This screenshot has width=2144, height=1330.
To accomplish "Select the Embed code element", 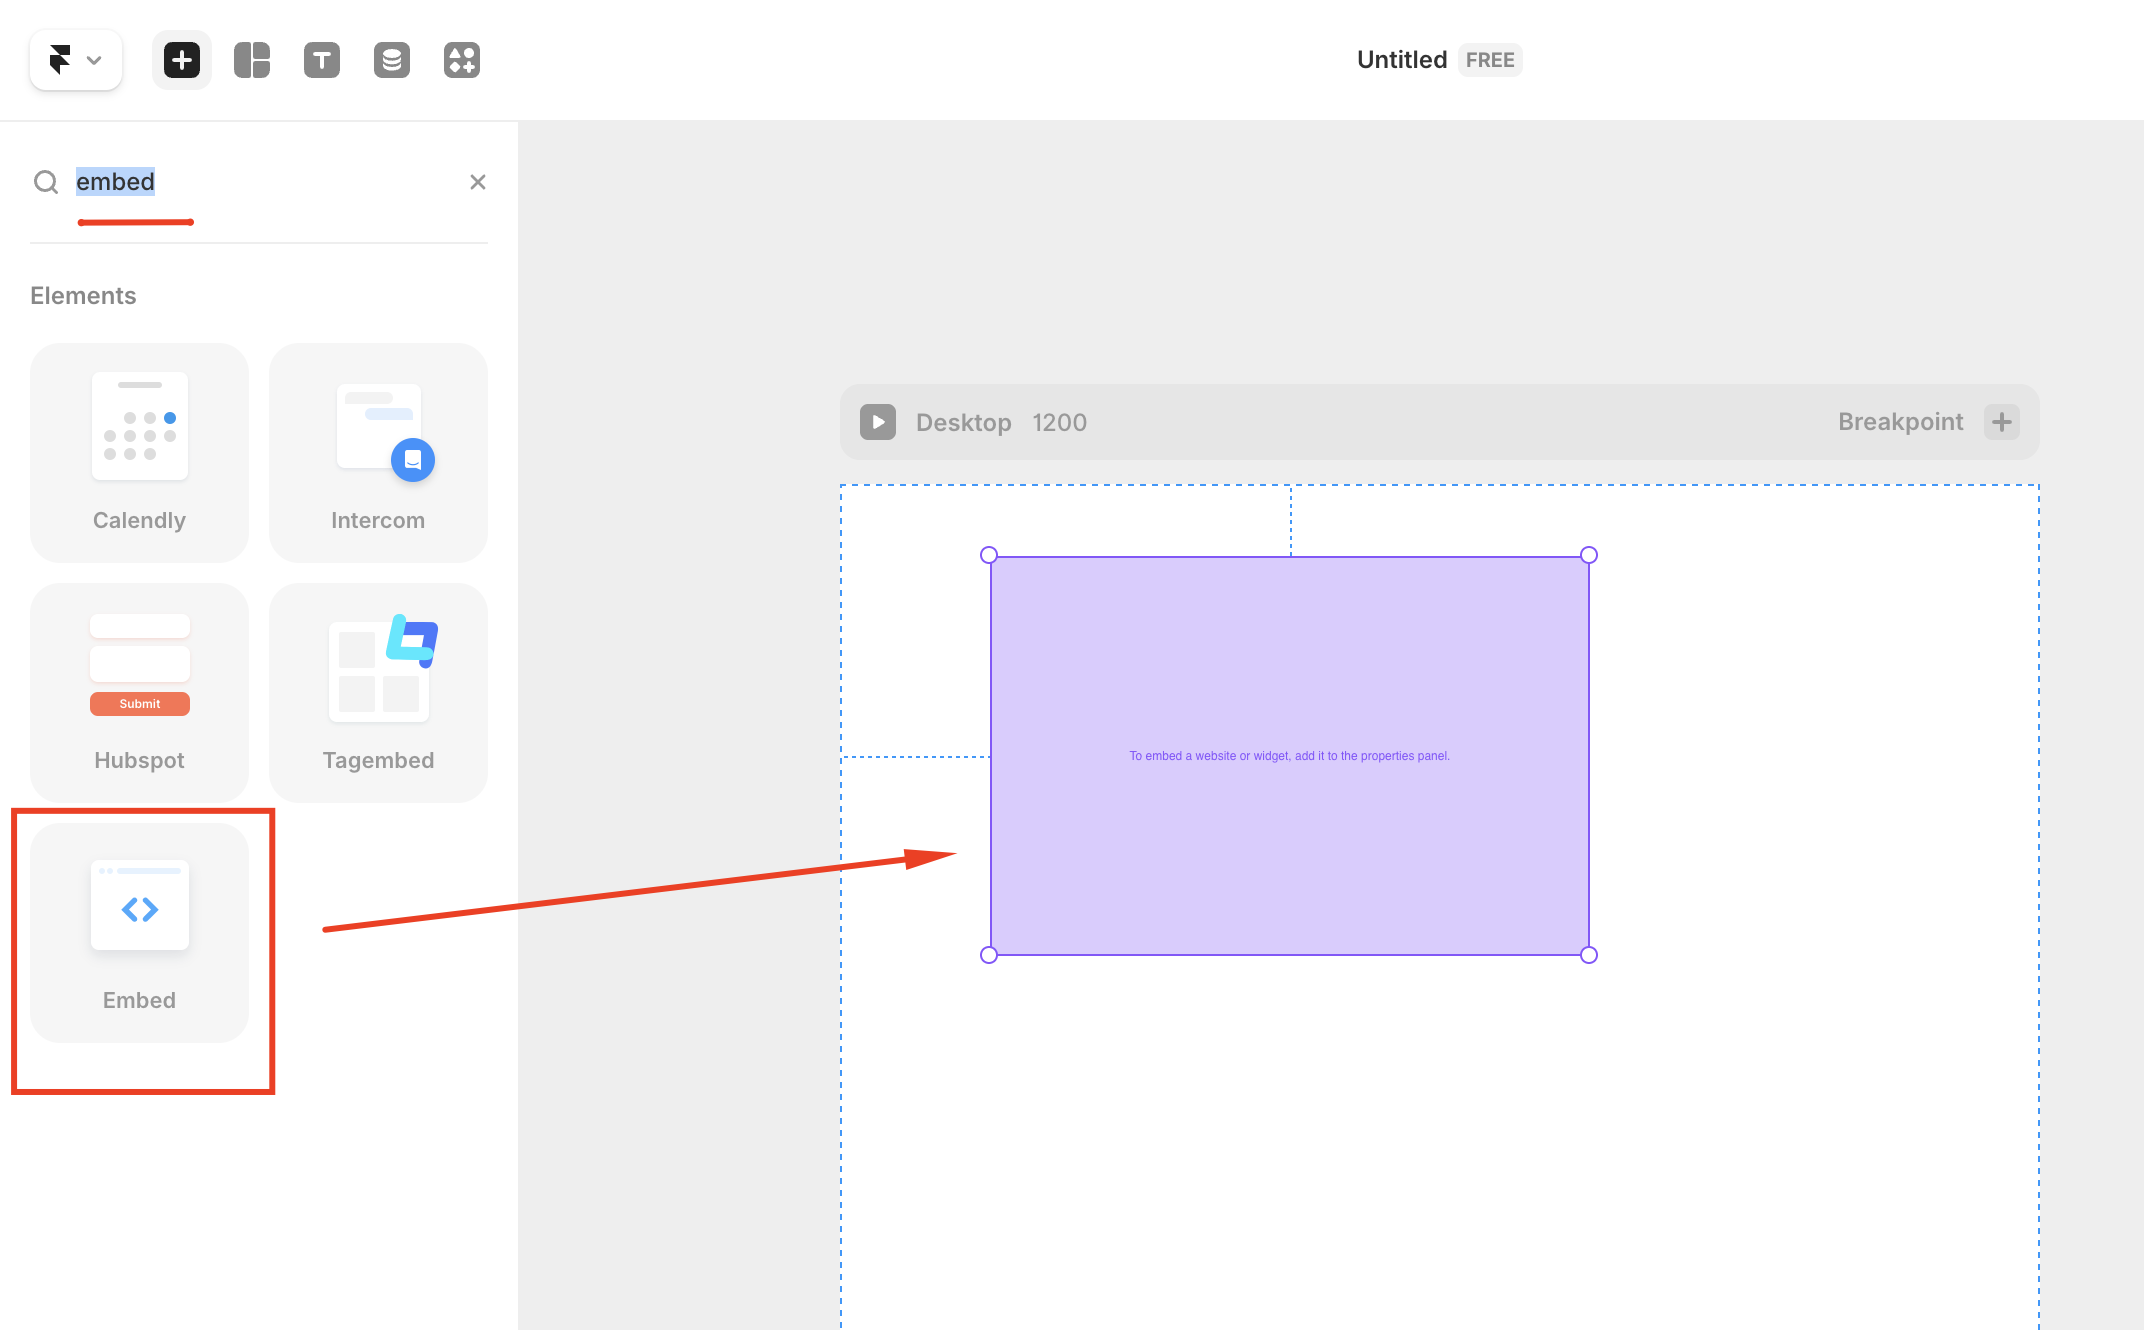I will pos(139,932).
